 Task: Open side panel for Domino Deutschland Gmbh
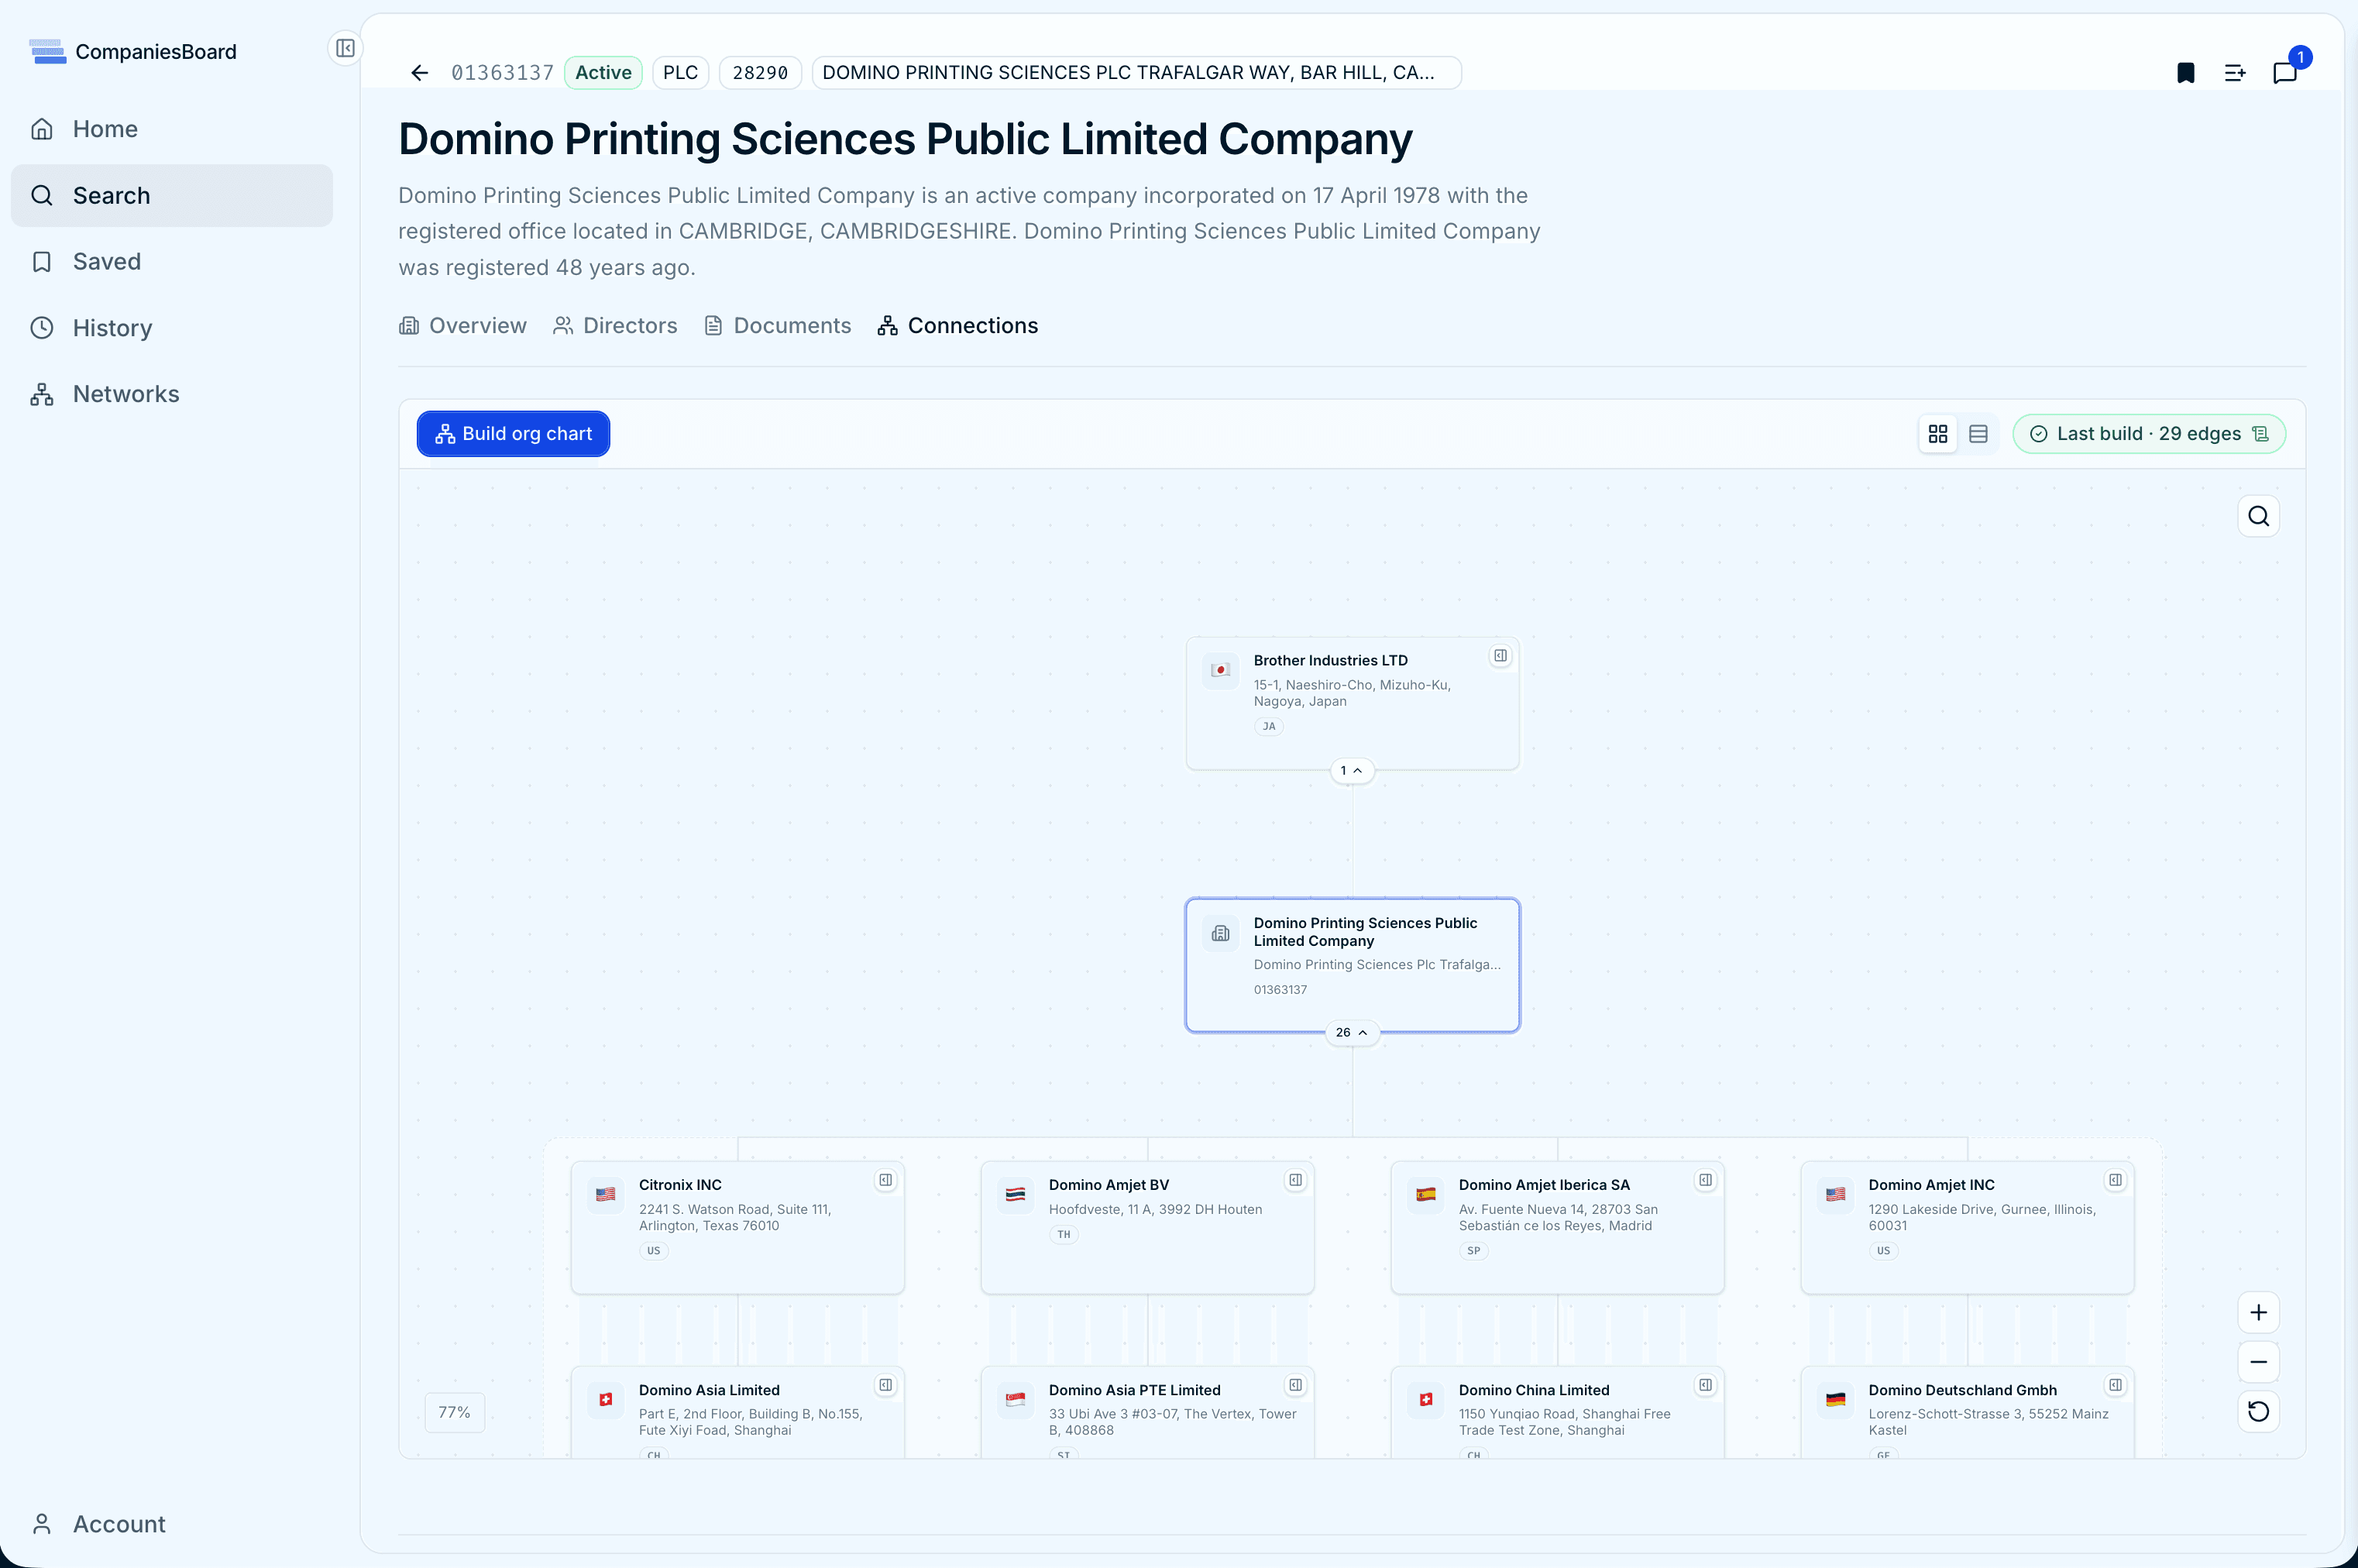[2116, 1385]
